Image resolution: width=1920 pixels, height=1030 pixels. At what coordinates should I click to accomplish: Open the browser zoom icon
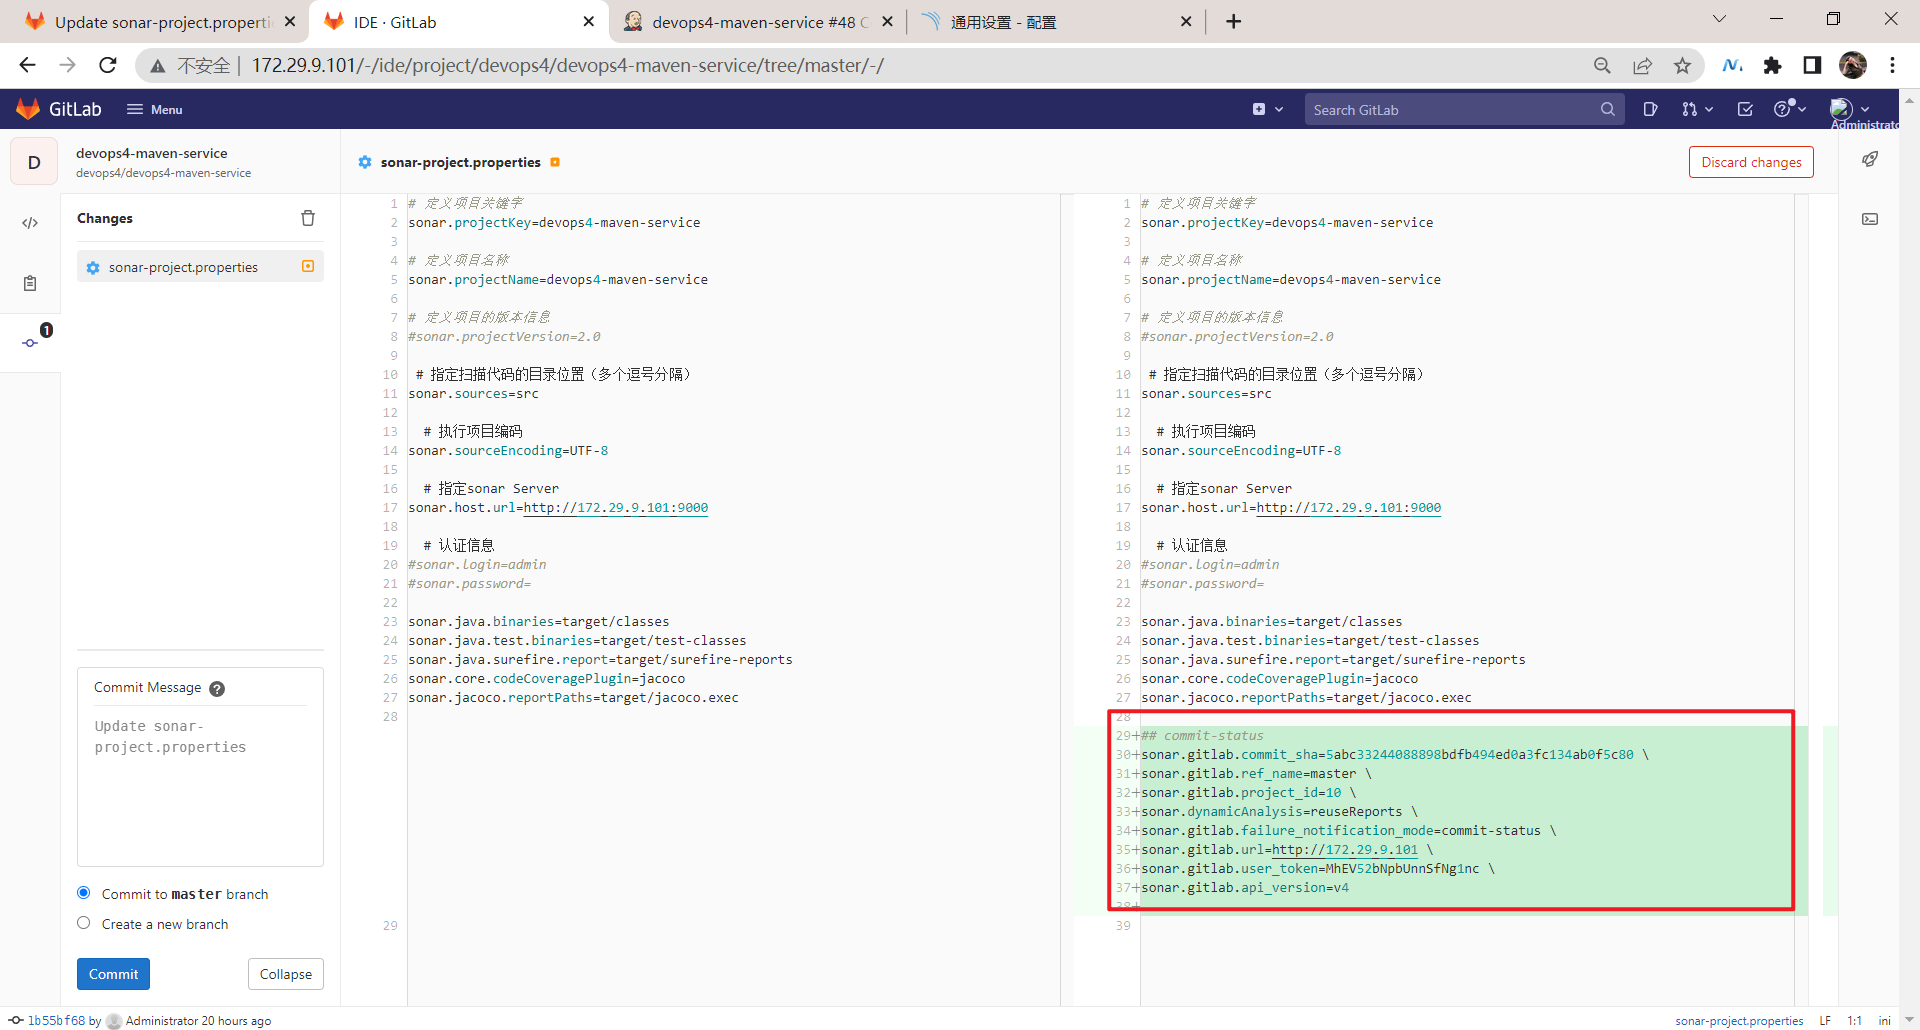1602,65
